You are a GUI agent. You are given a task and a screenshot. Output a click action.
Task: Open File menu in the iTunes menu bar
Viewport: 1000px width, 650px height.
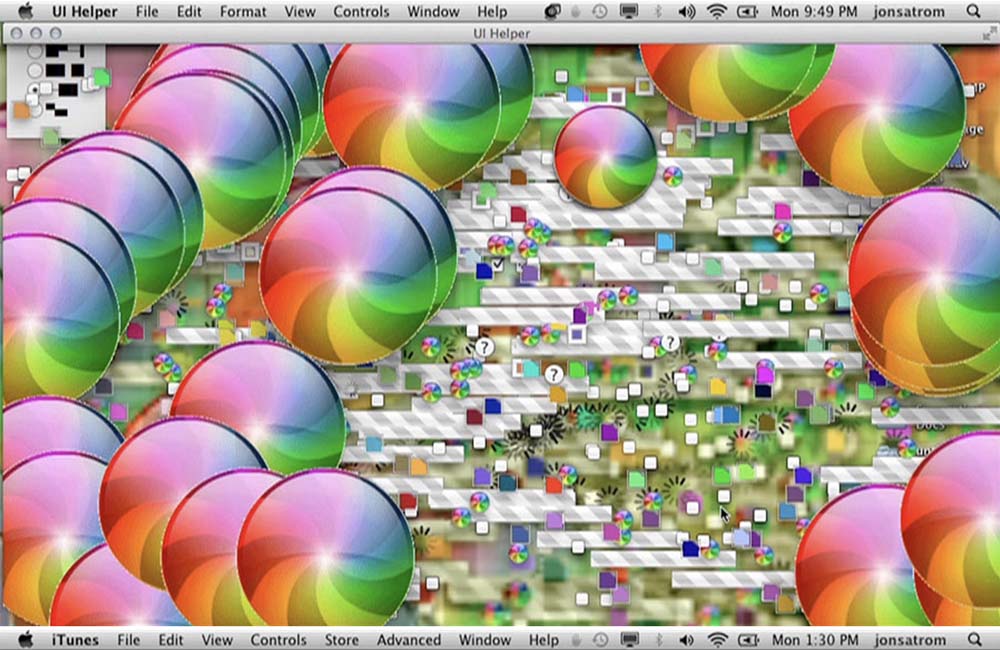coord(128,640)
